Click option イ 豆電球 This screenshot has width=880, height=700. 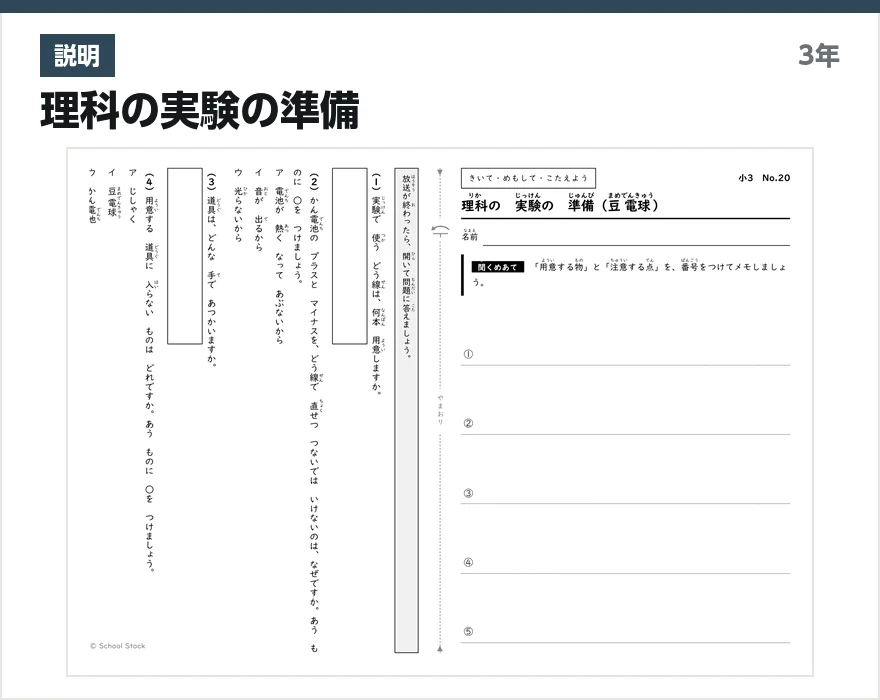pos(112,192)
